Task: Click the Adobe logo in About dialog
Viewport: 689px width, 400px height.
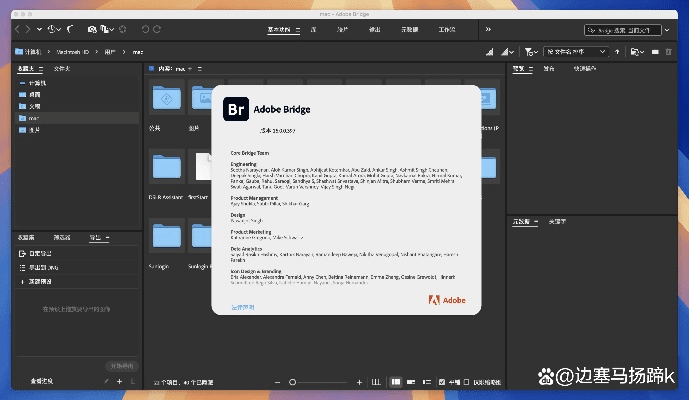Action: (447, 300)
